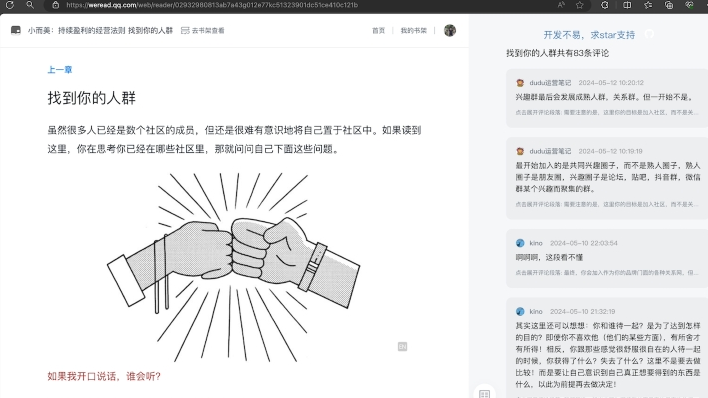Click the browser essentials heart icon

pyautogui.click(x=689, y=5)
